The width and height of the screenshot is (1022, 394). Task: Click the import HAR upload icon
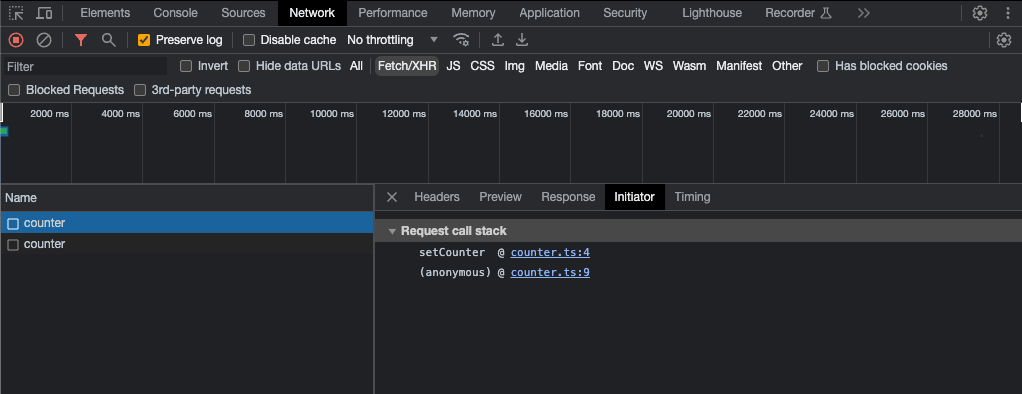point(498,40)
